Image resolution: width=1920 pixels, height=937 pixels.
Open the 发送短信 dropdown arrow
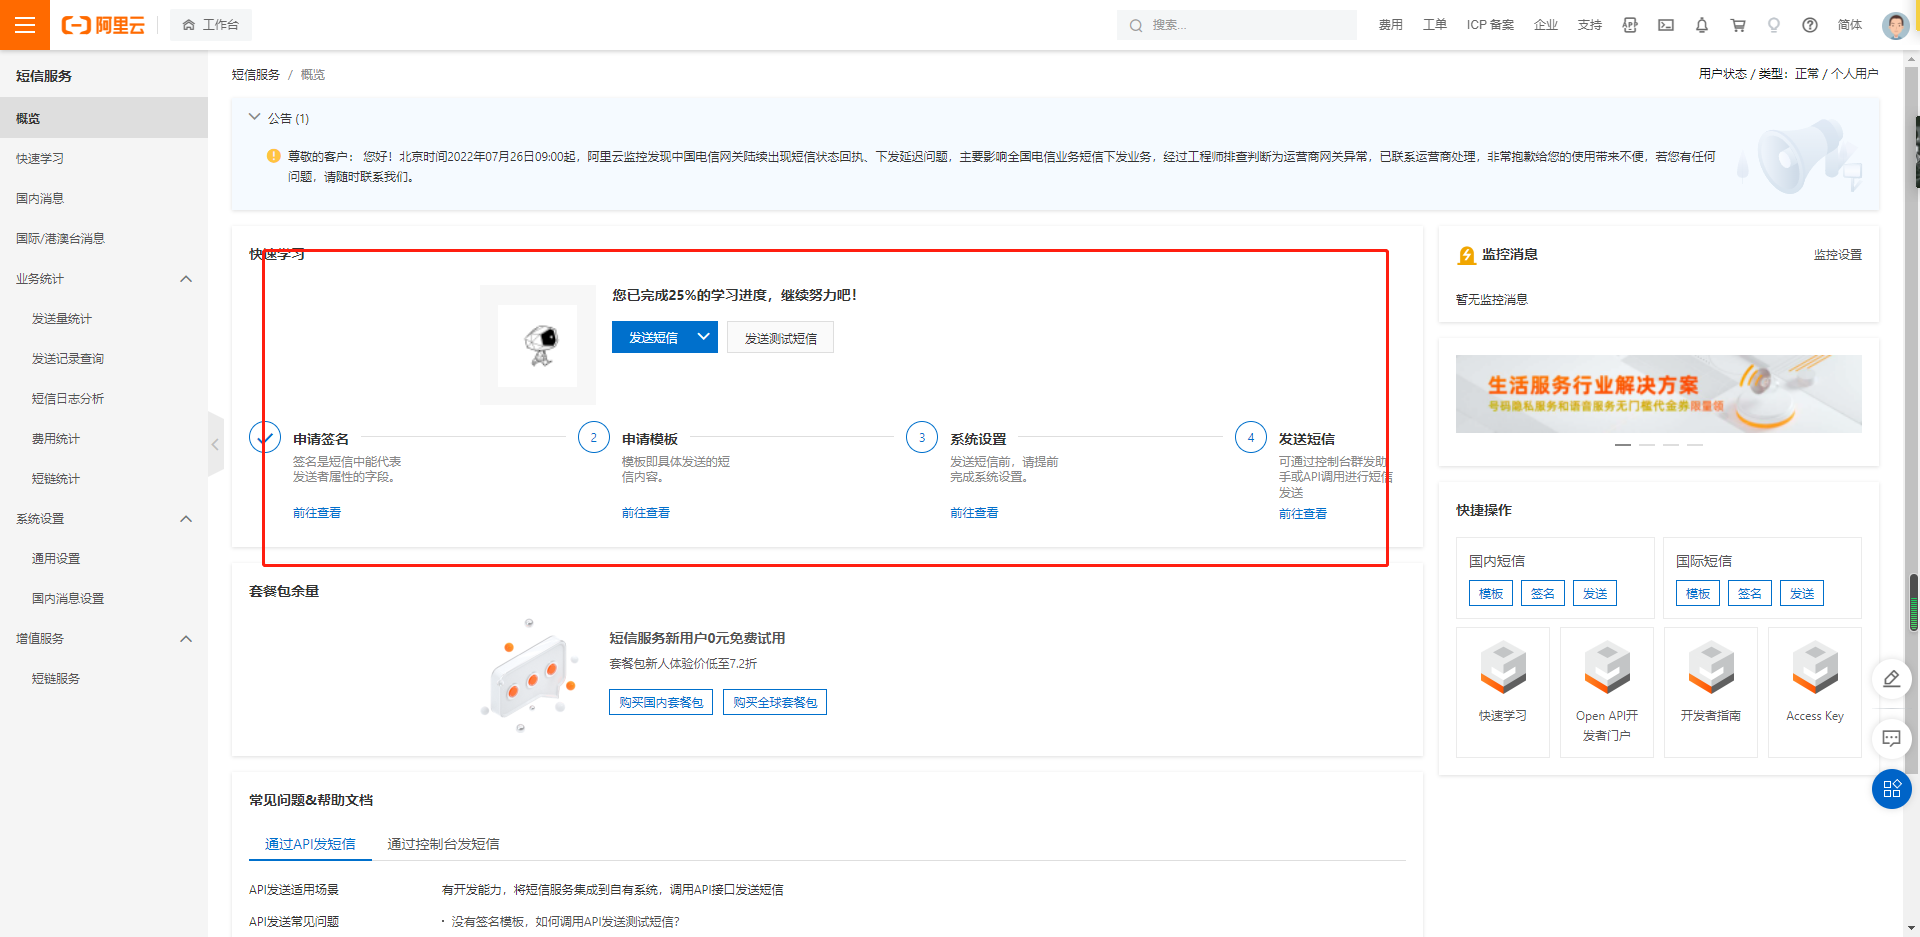pyautogui.click(x=704, y=337)
